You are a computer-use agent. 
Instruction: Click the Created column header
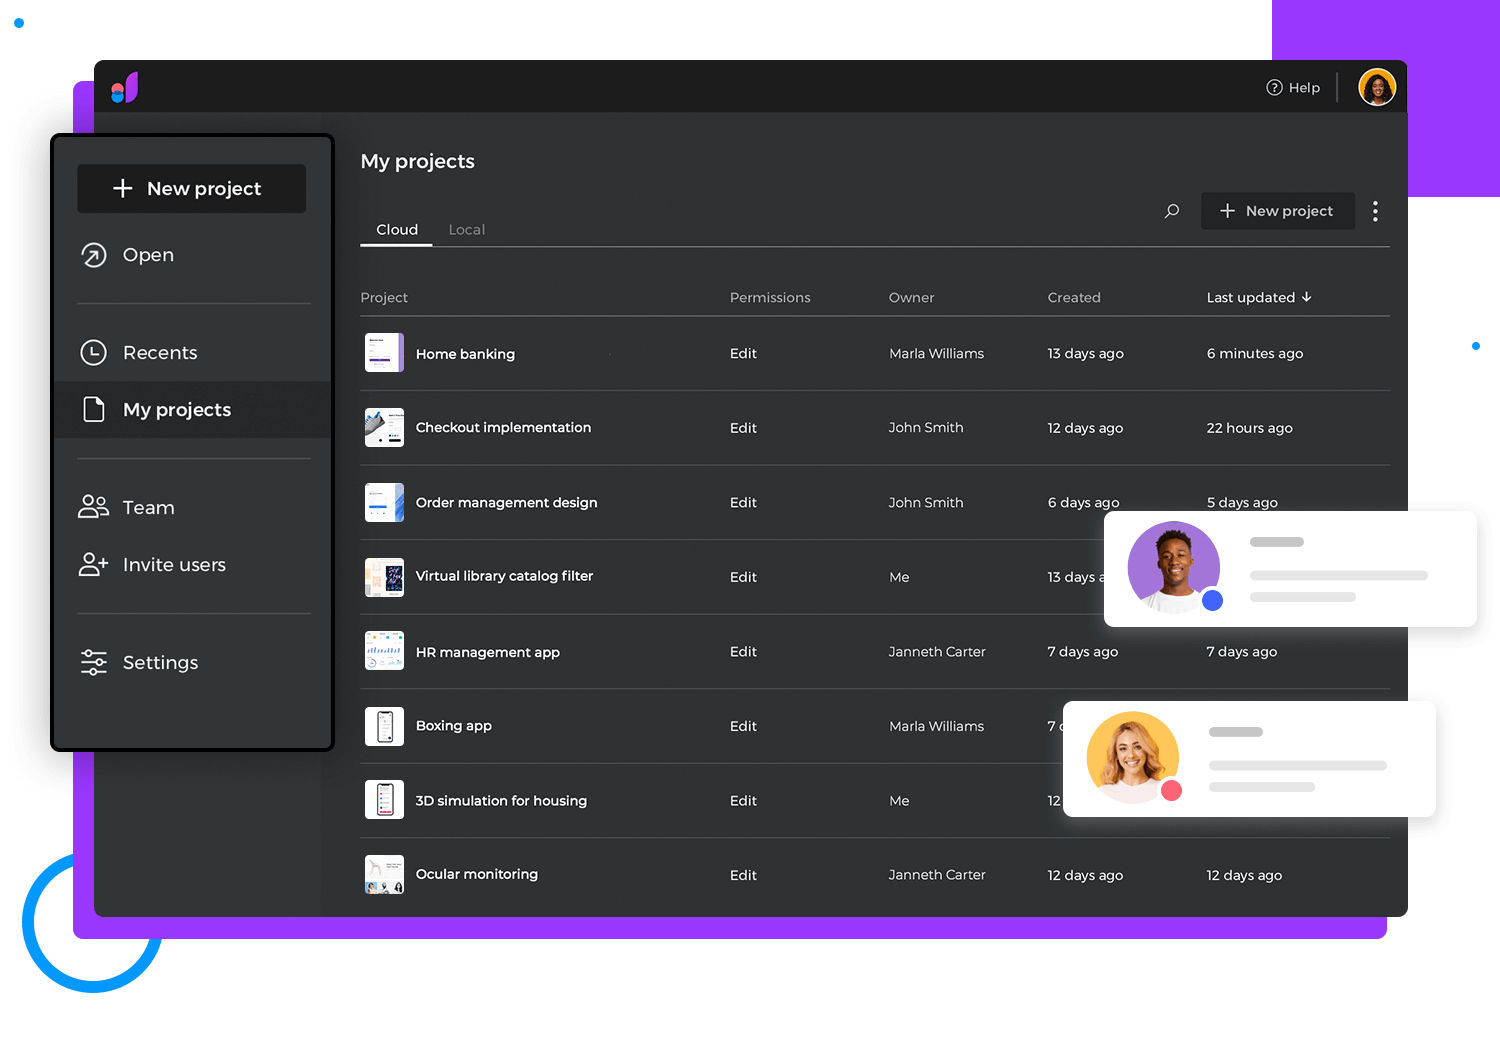[x=1074, y=298]
